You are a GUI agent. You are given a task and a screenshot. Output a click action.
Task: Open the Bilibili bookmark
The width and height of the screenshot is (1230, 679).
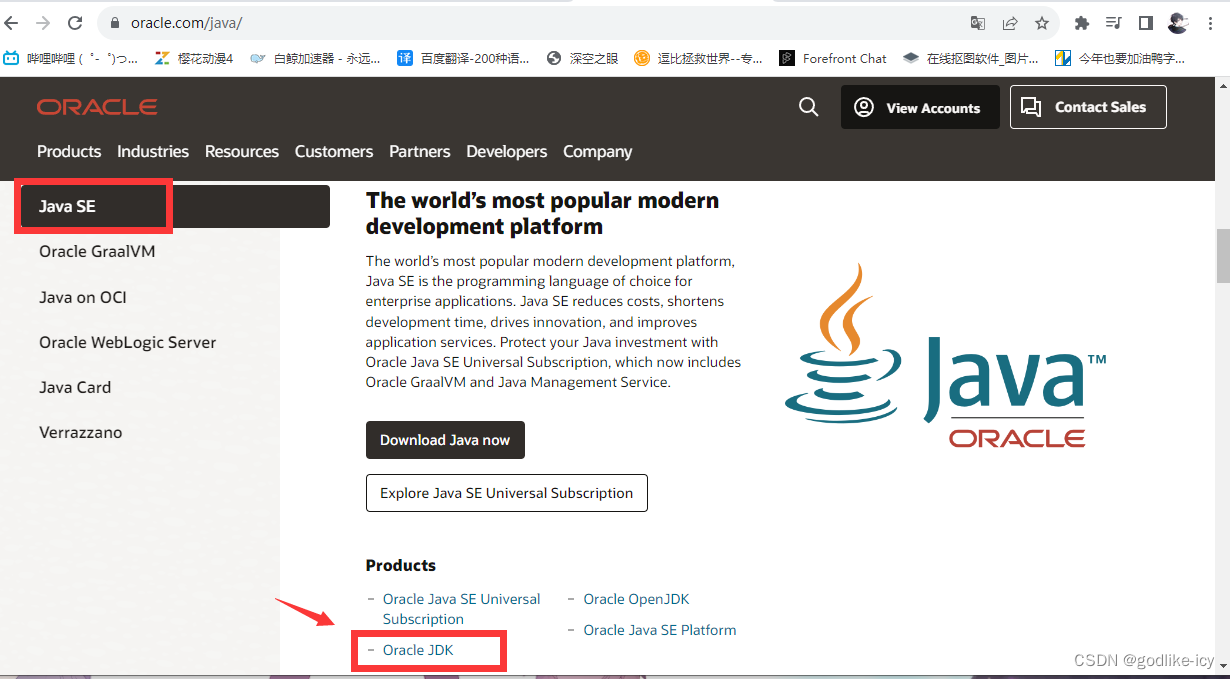pyautogui.click(x=71, y=58)
